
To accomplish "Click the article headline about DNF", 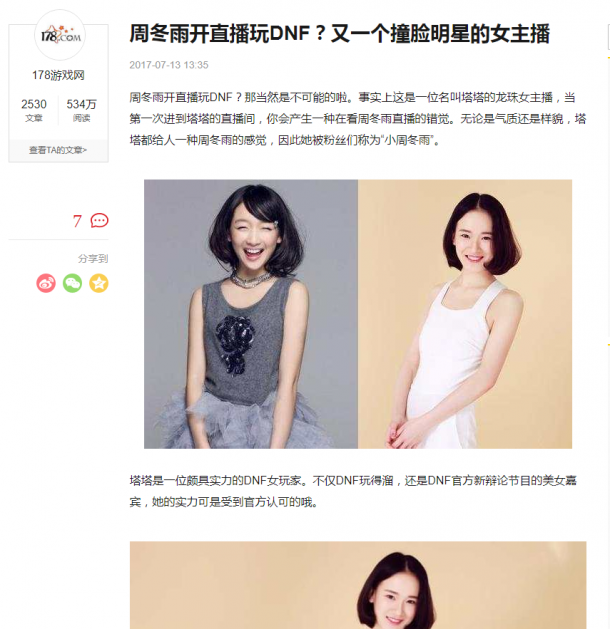I will pyautogui.click(x=339, y=34).
